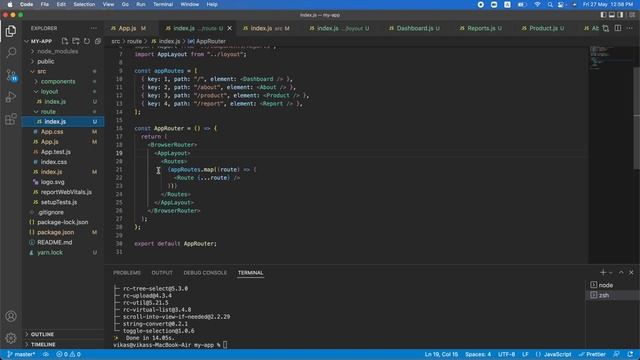Open the Source Control view

tap(11, 75)
